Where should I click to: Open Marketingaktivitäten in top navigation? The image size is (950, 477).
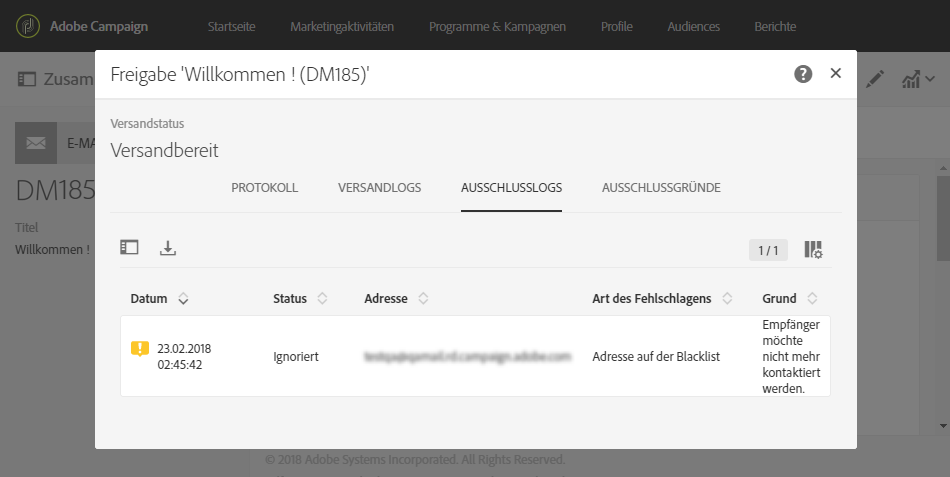click(342, 26)
